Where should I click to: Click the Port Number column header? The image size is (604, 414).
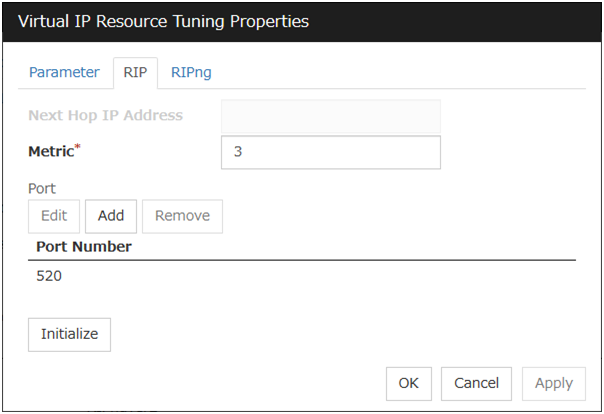(x=84, y=246)
